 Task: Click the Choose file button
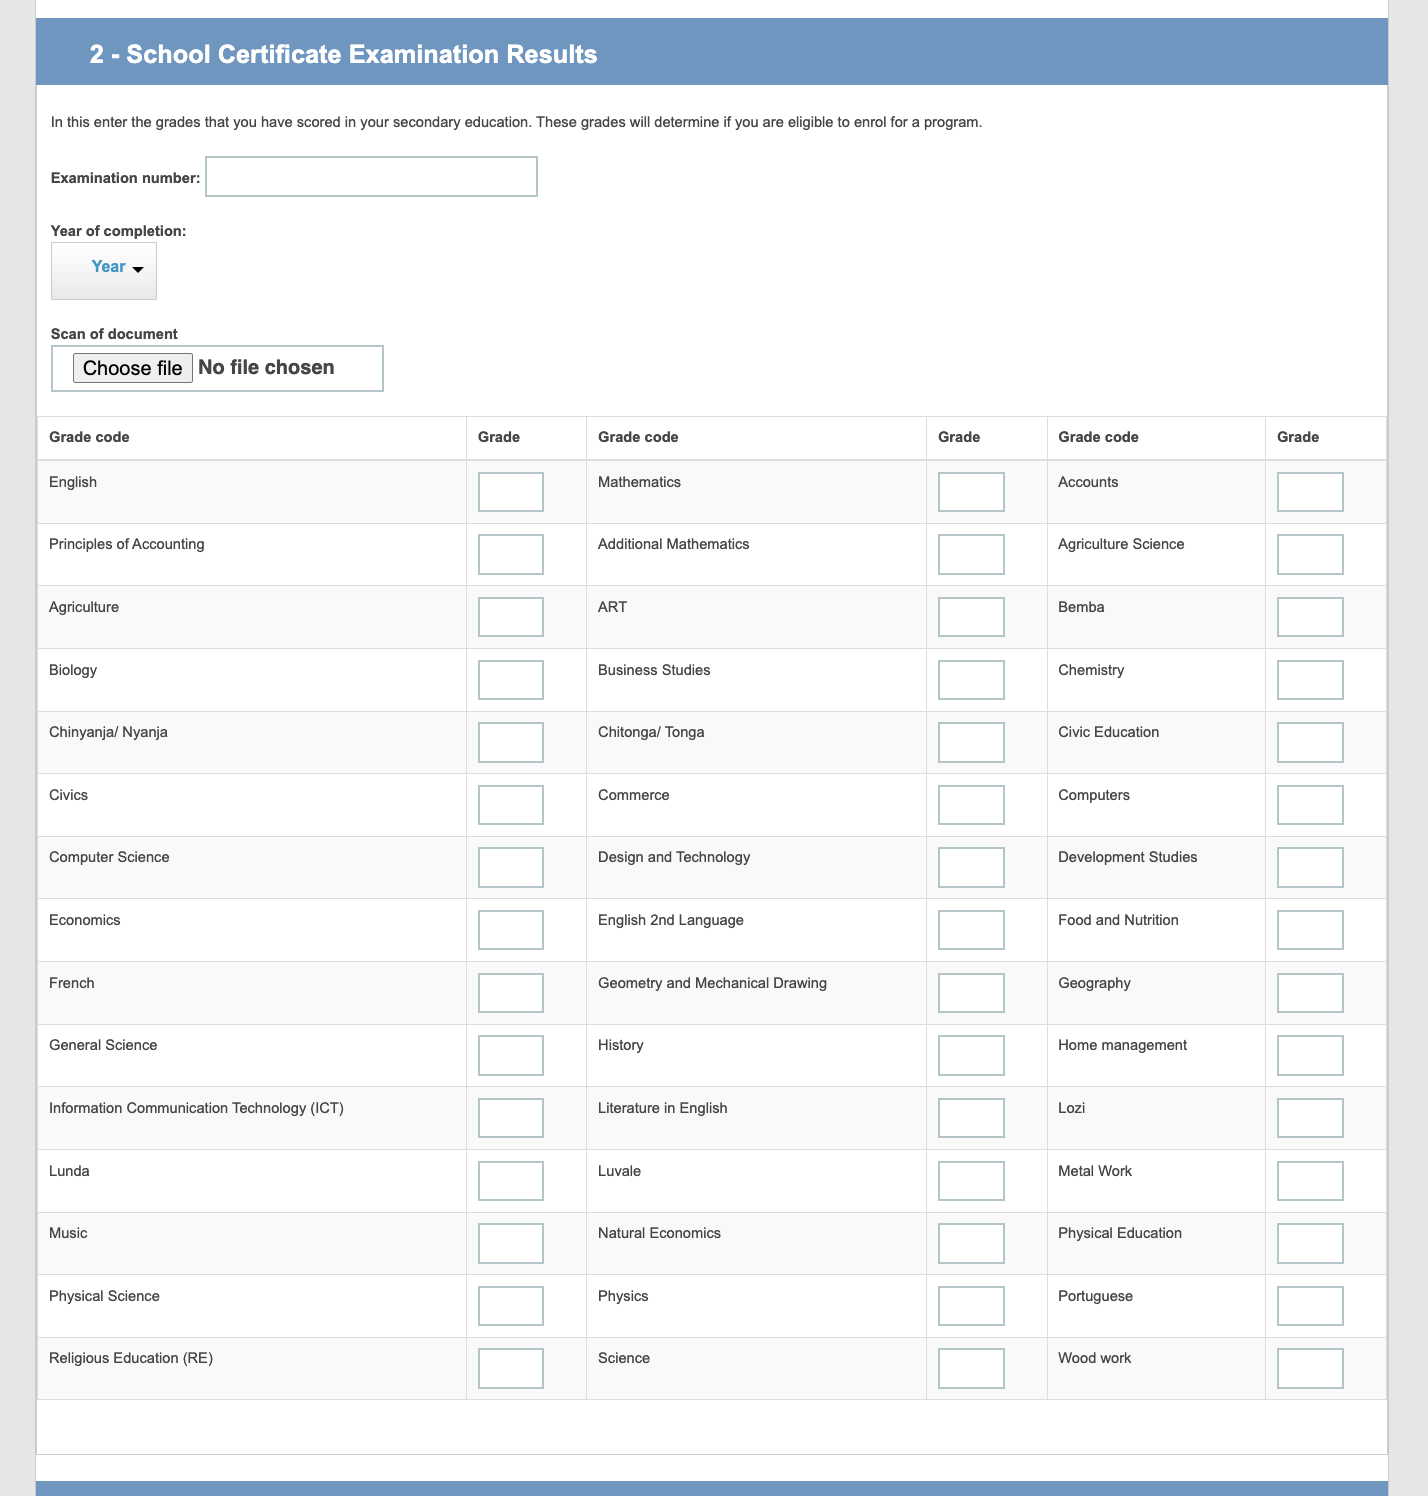[132, 368]
